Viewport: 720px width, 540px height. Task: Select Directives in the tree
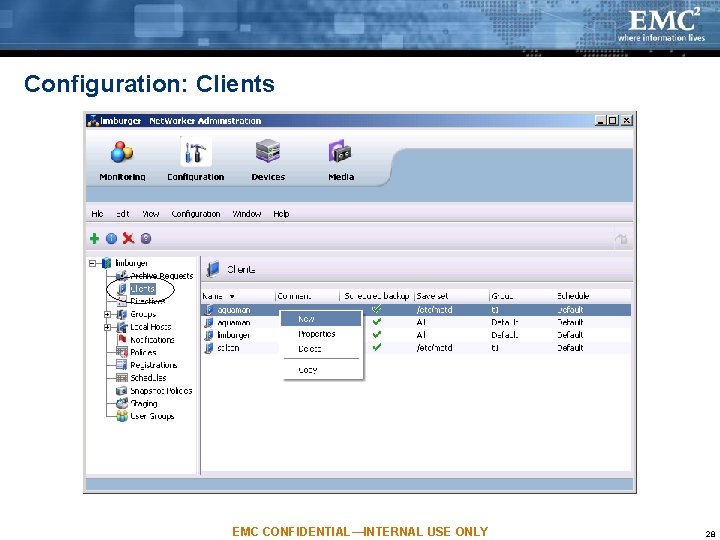147,301
